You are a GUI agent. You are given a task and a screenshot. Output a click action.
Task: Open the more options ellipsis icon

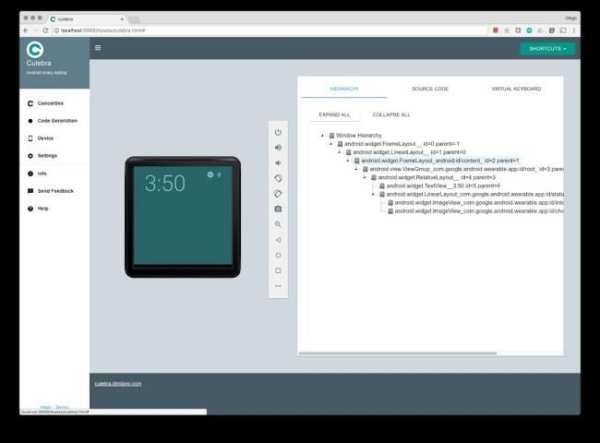pos(278,286)
